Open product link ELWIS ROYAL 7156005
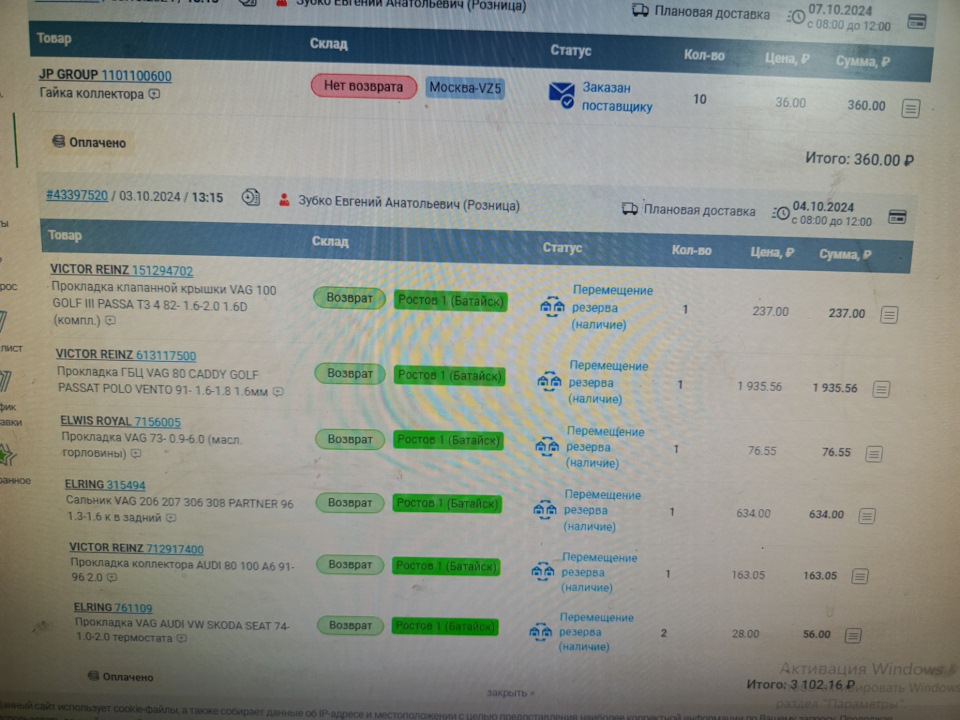 click(x=120, y=421)
